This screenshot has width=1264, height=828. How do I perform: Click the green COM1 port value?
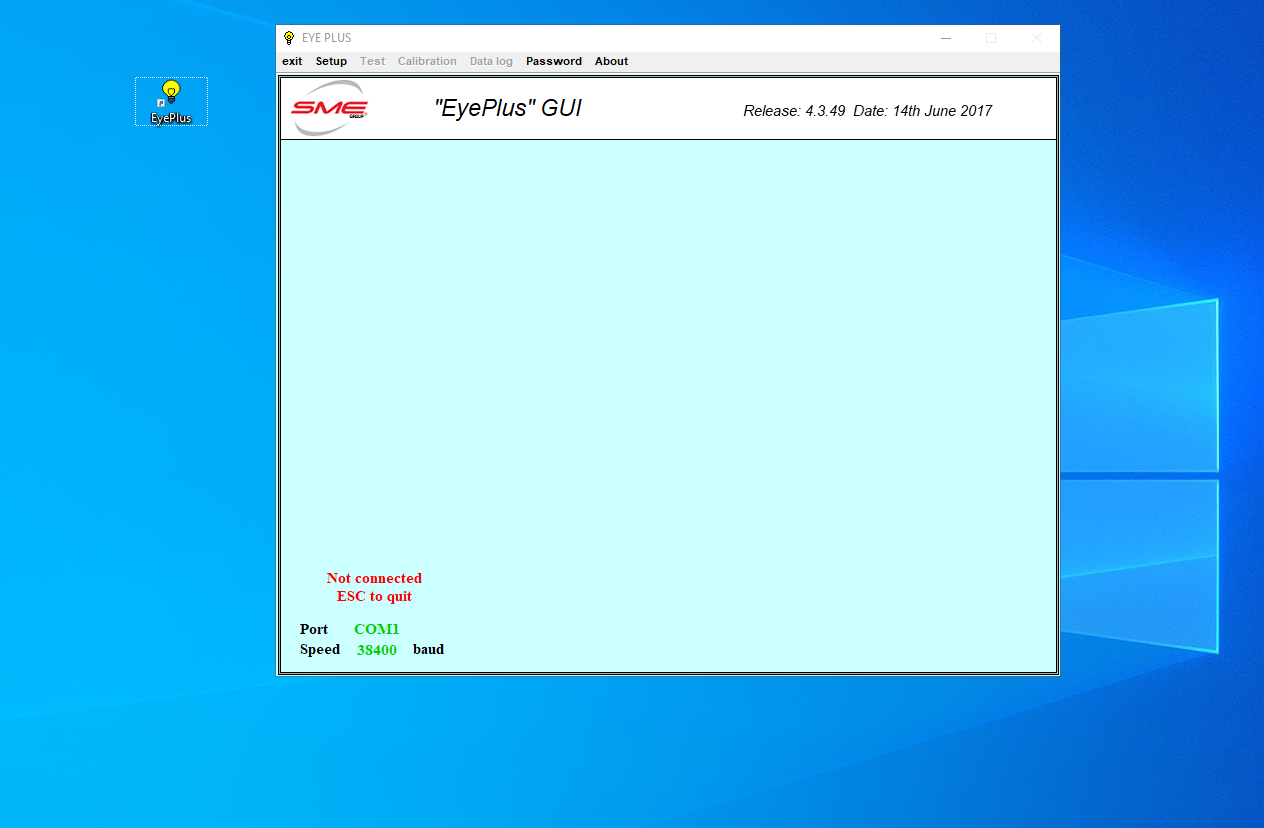coord(376,629)
